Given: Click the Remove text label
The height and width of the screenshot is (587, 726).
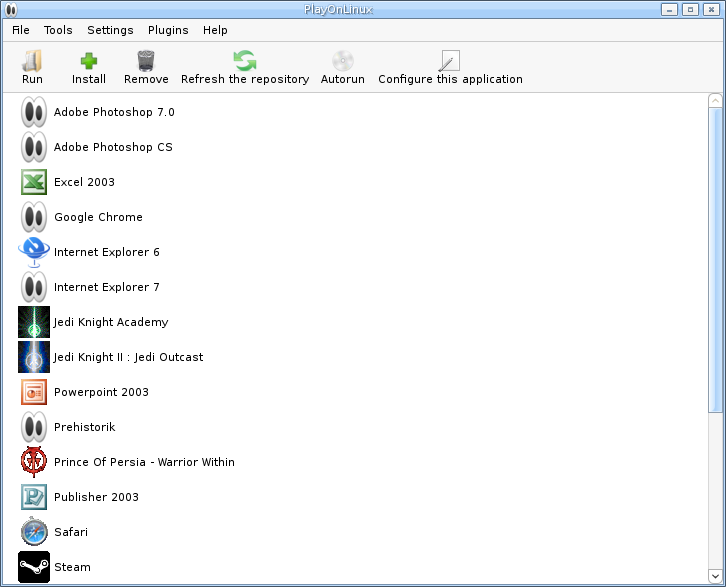Looking at the screenshot, I should pyautogui.click(x=146, y=79).
